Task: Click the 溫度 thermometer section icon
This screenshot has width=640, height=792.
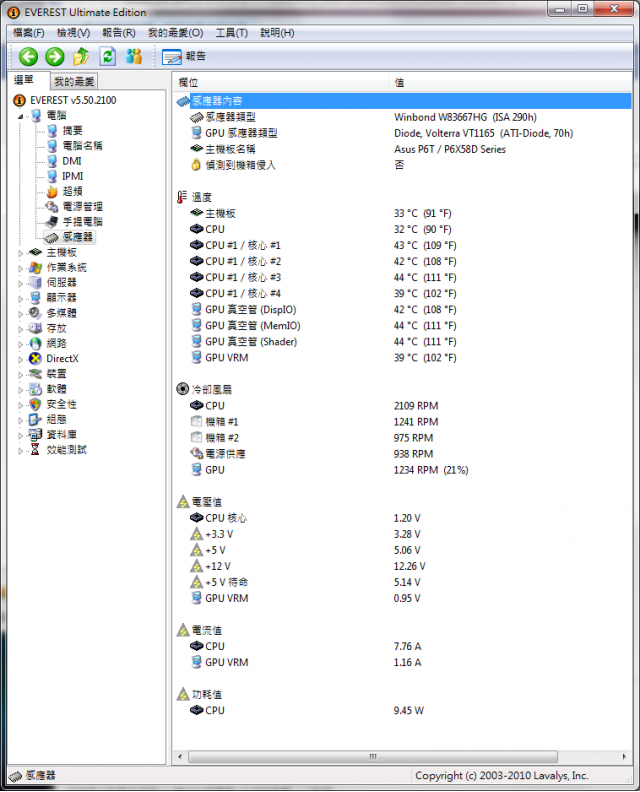Action: pyautogui.click(x=182, y=197)
